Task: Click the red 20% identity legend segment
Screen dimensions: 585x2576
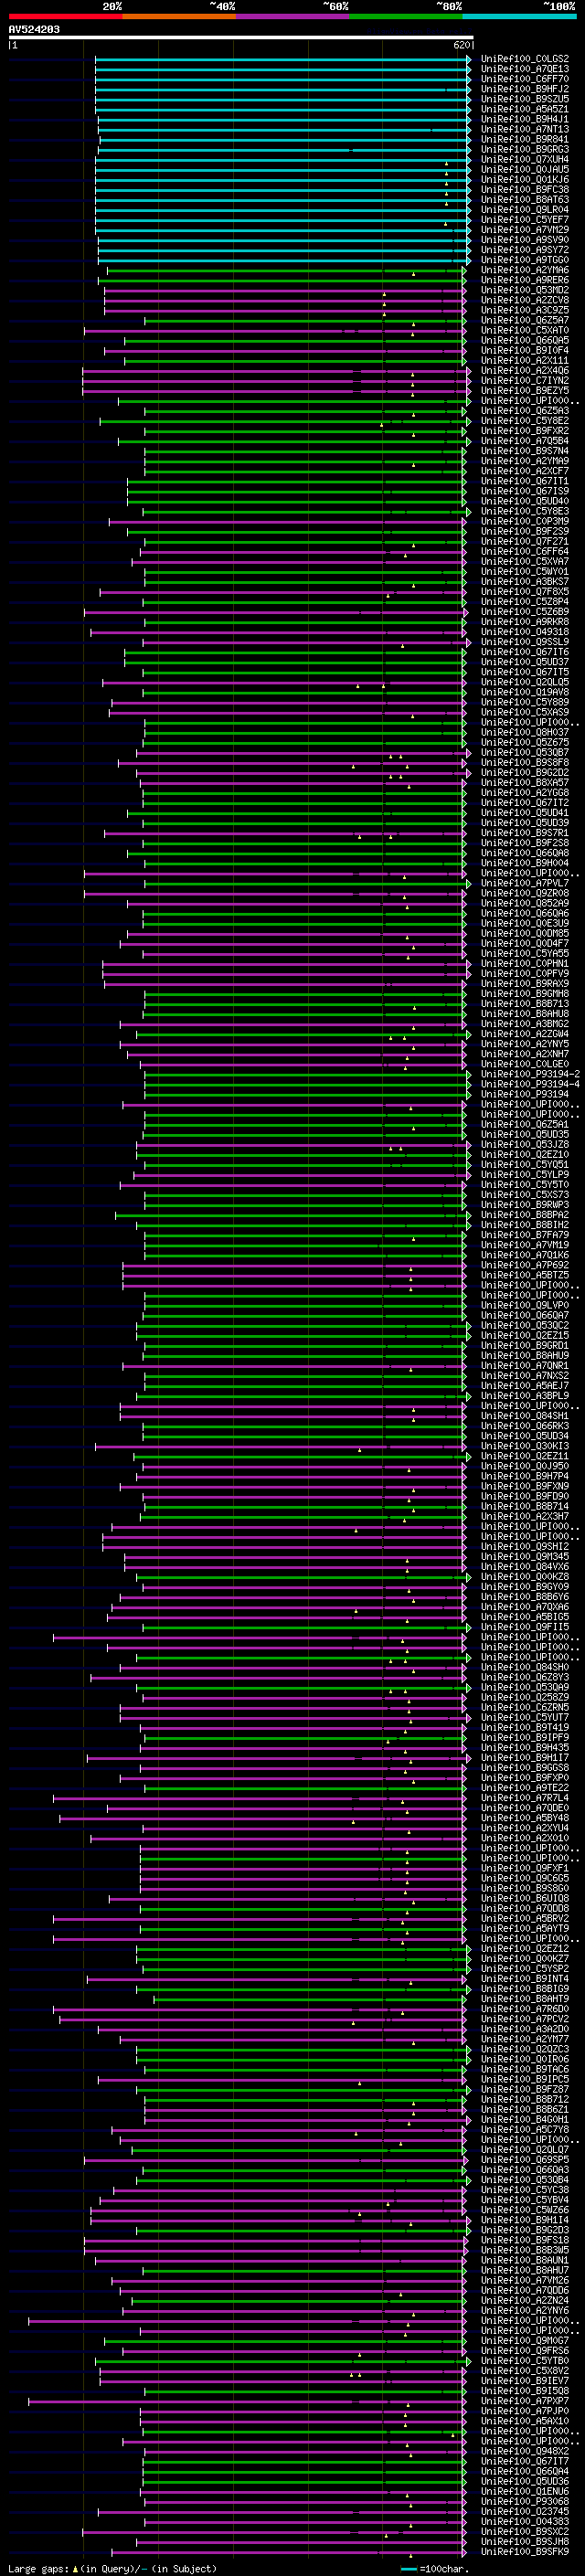Action: [x=65, y=16]
